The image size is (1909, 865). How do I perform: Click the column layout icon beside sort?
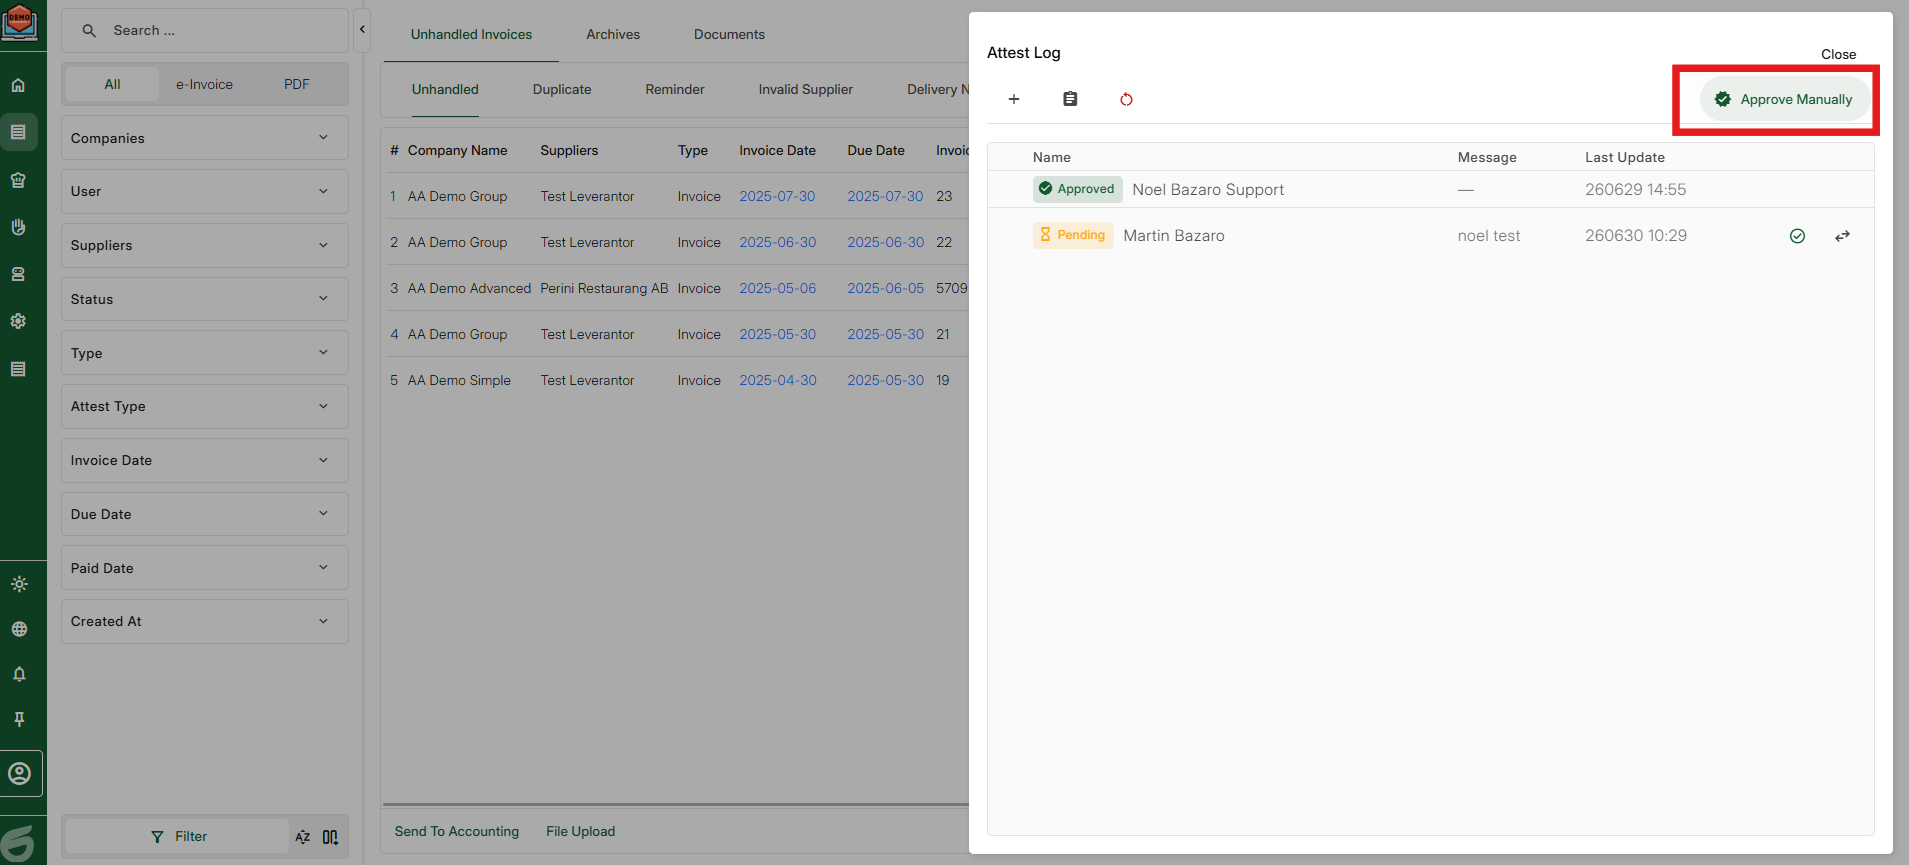pyautogui.click(x=330, y=837)
